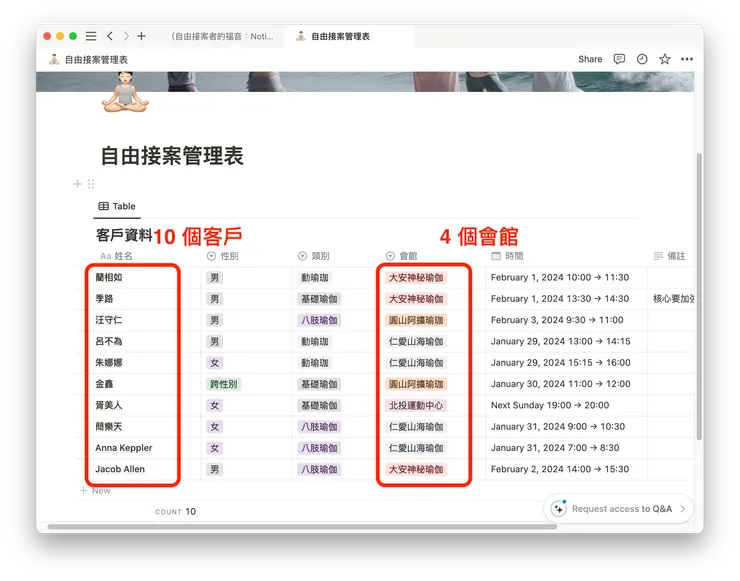Go back with the left arrow
Screen dimensions: 740x581
[x=110, y=36]
